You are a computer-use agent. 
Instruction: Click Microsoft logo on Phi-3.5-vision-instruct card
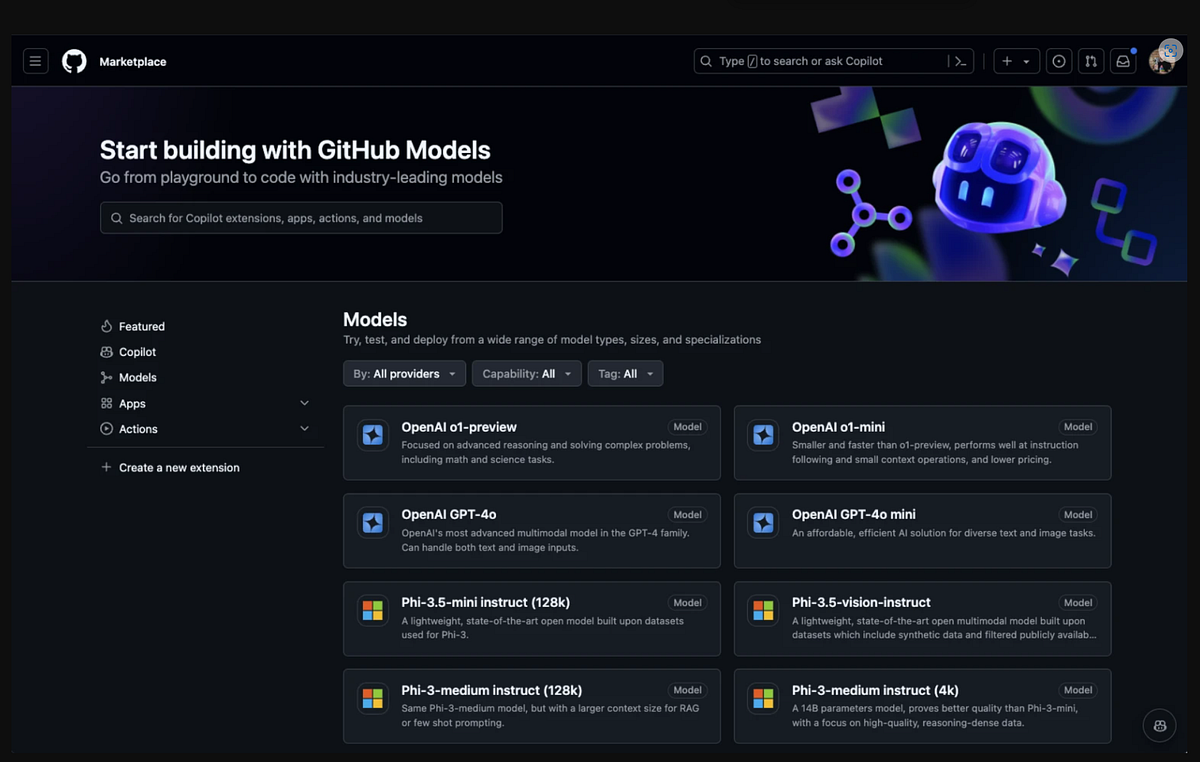763,611
